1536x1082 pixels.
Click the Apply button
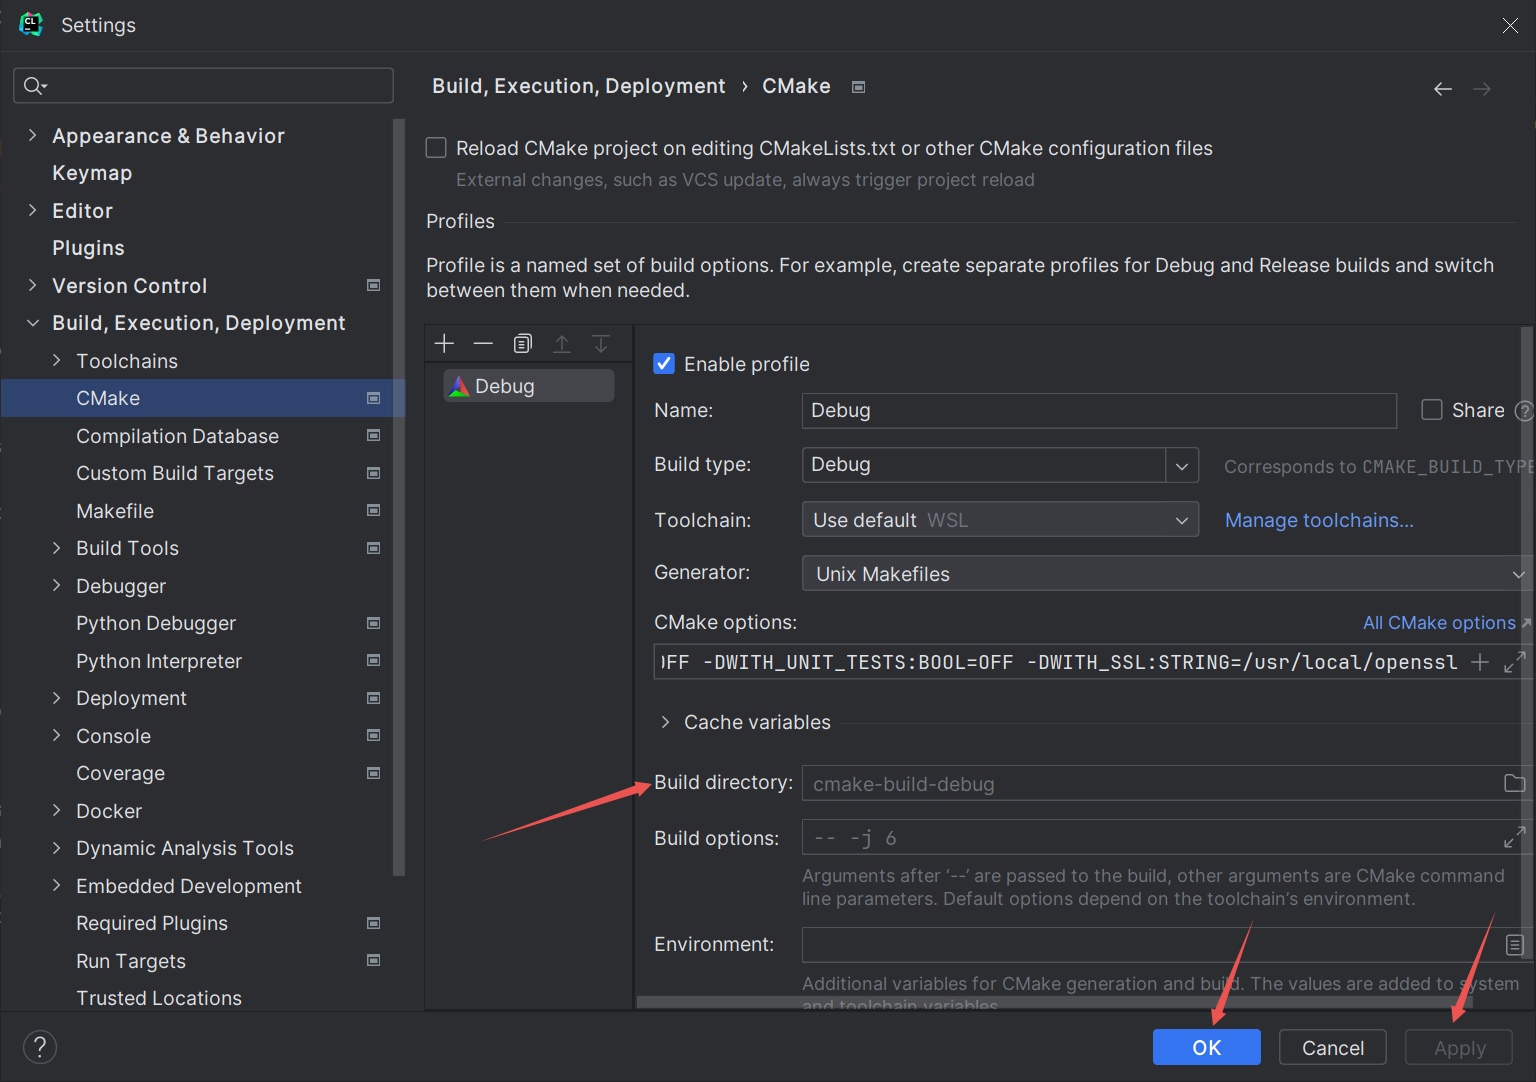tap(1459, 1047)
